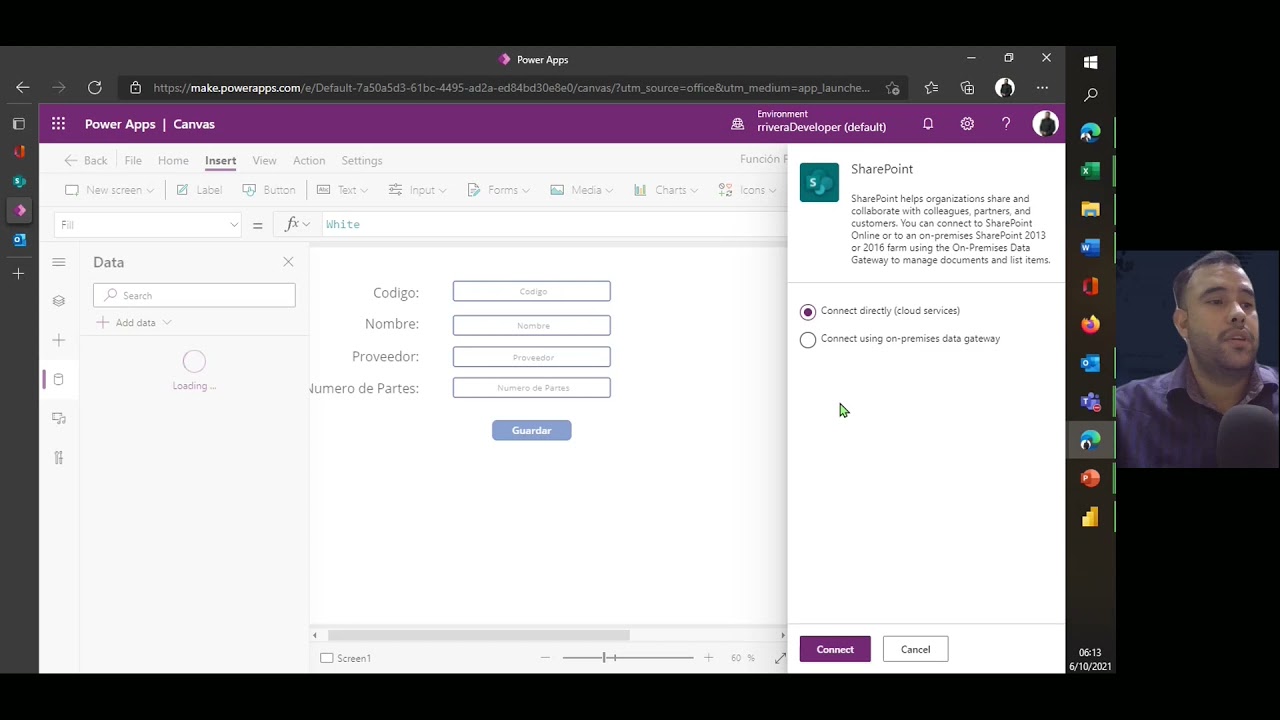
Task: Switch to the Action tab
Action: tap(309, 160)
